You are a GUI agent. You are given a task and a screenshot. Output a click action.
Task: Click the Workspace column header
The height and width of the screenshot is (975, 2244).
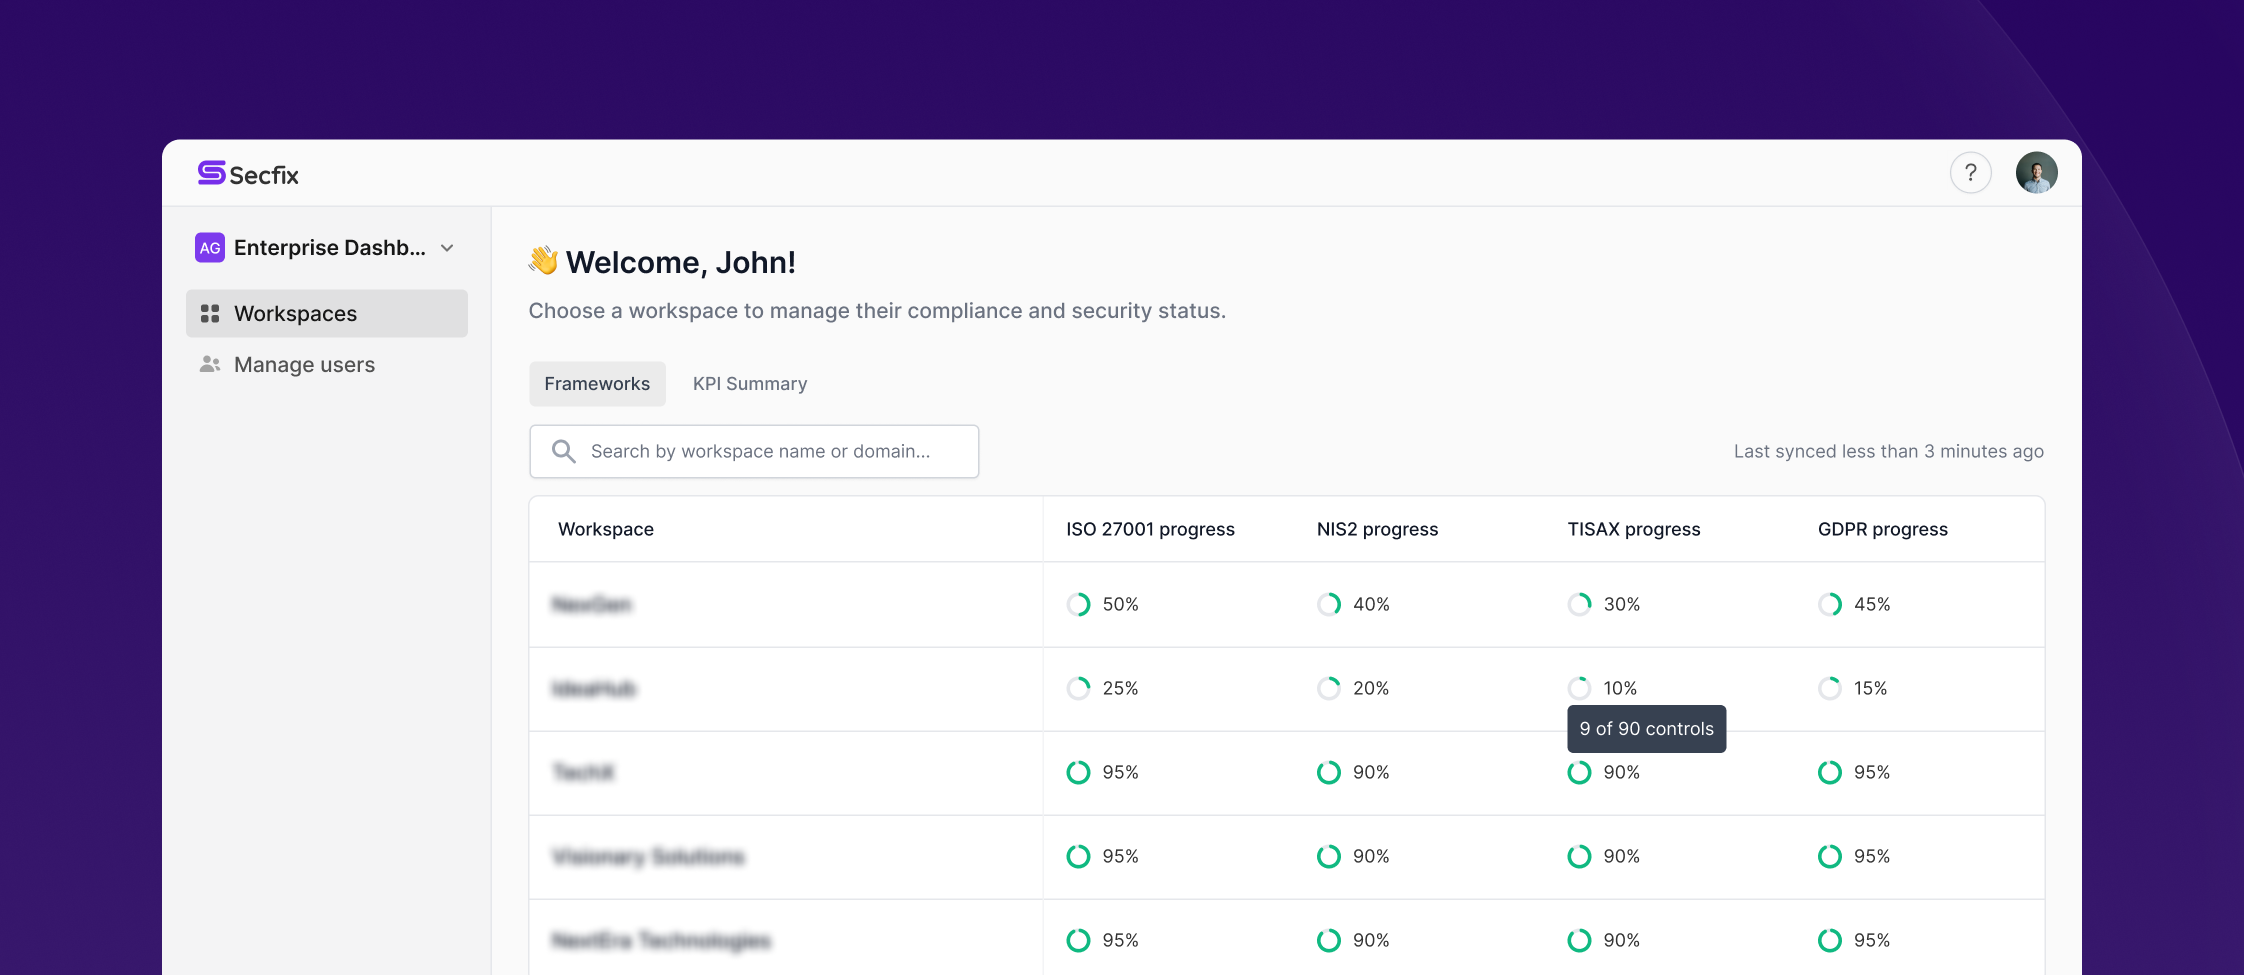(x=606, y=530)
